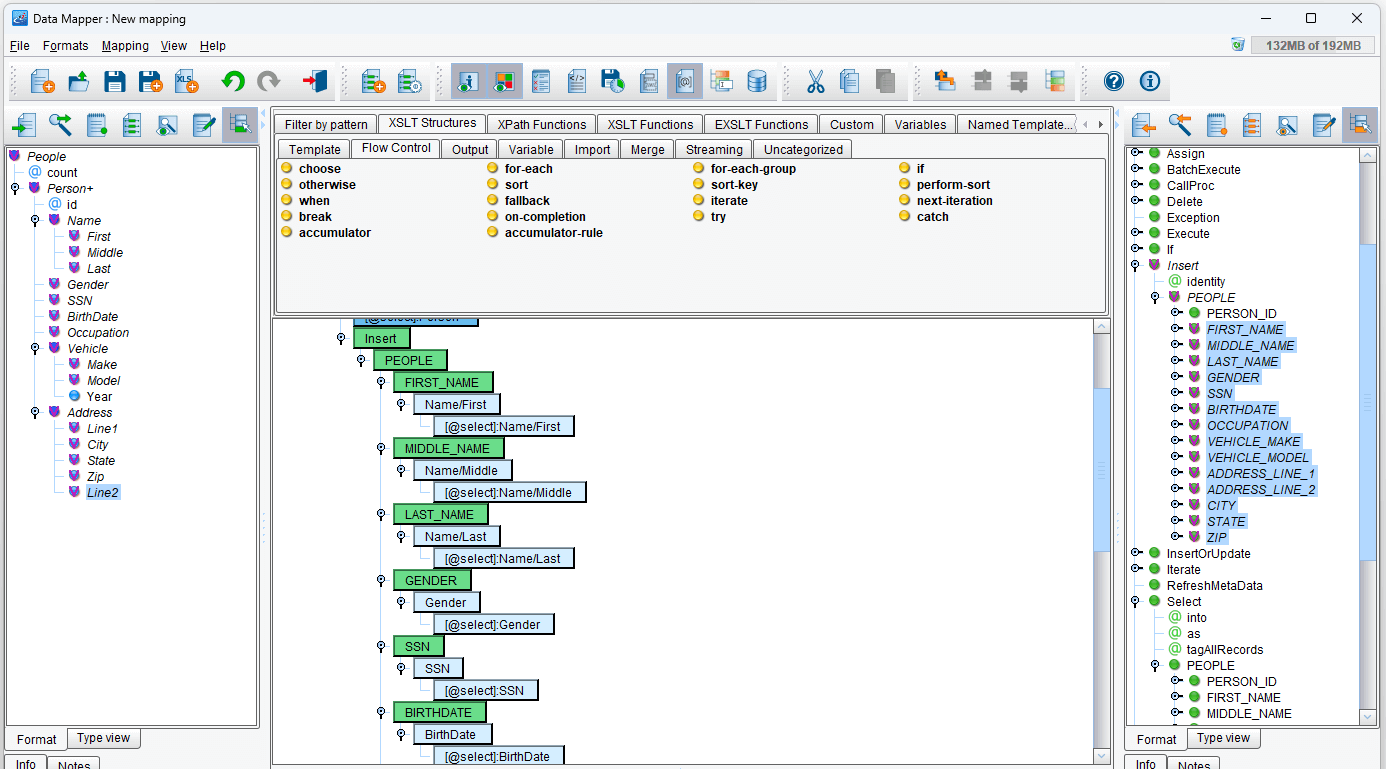Select the Occupation element in source tree

tap(98, 332)
